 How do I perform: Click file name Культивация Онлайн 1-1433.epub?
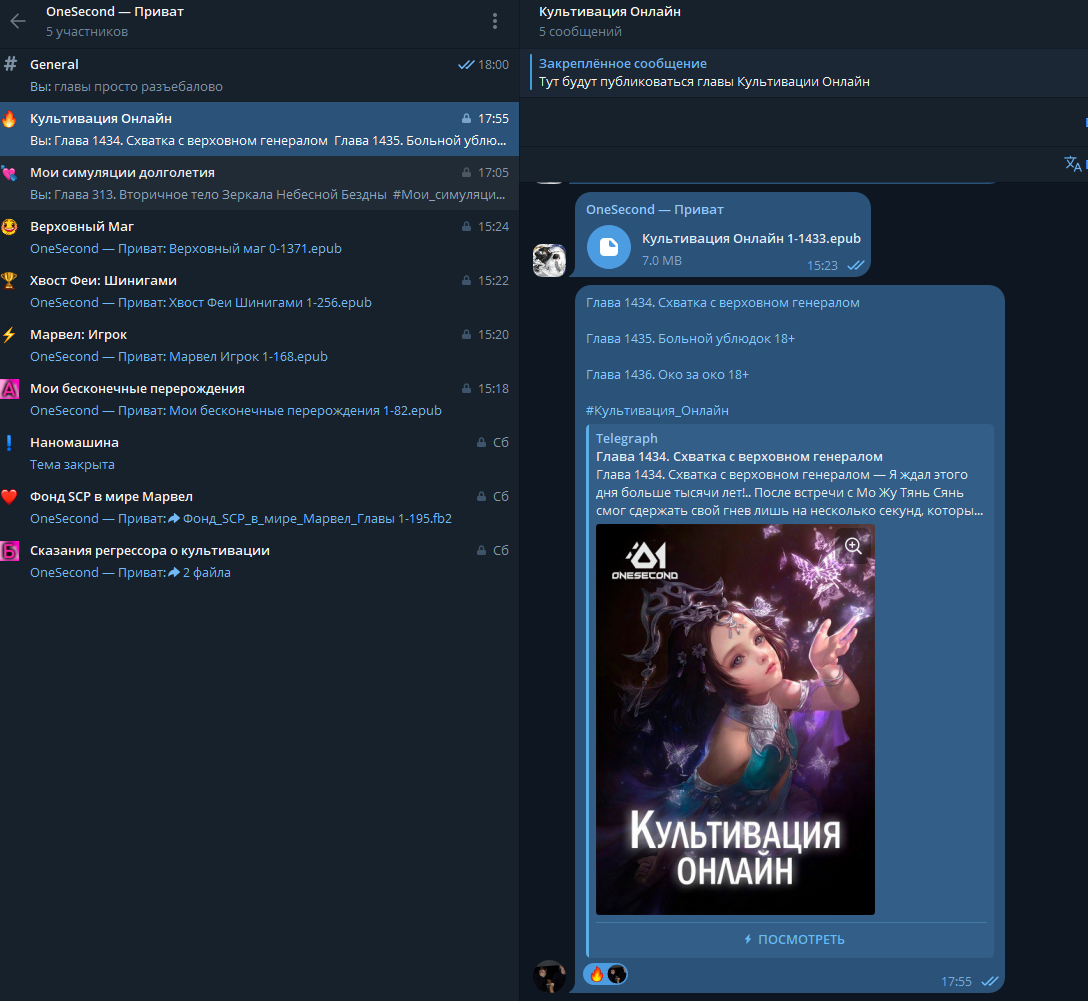[751, 239]
